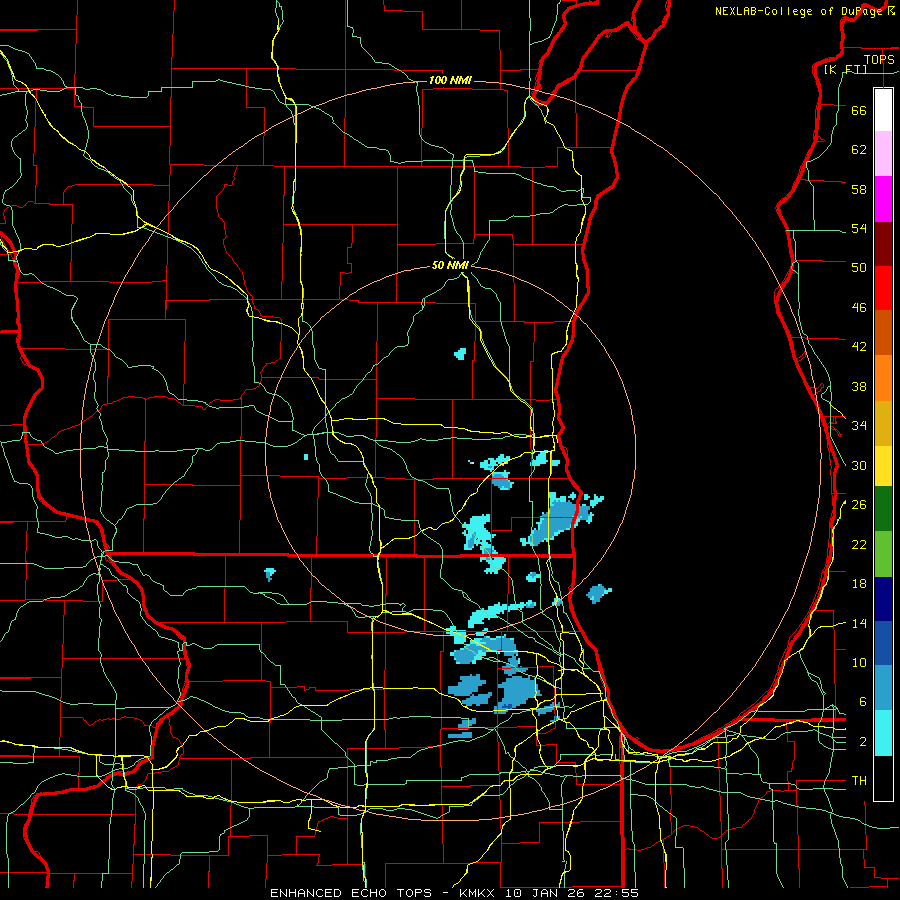The height and width of the screenshot is (900, 900).
Task: Click the "K FT" units label
Action: click(x=845, y=69)
